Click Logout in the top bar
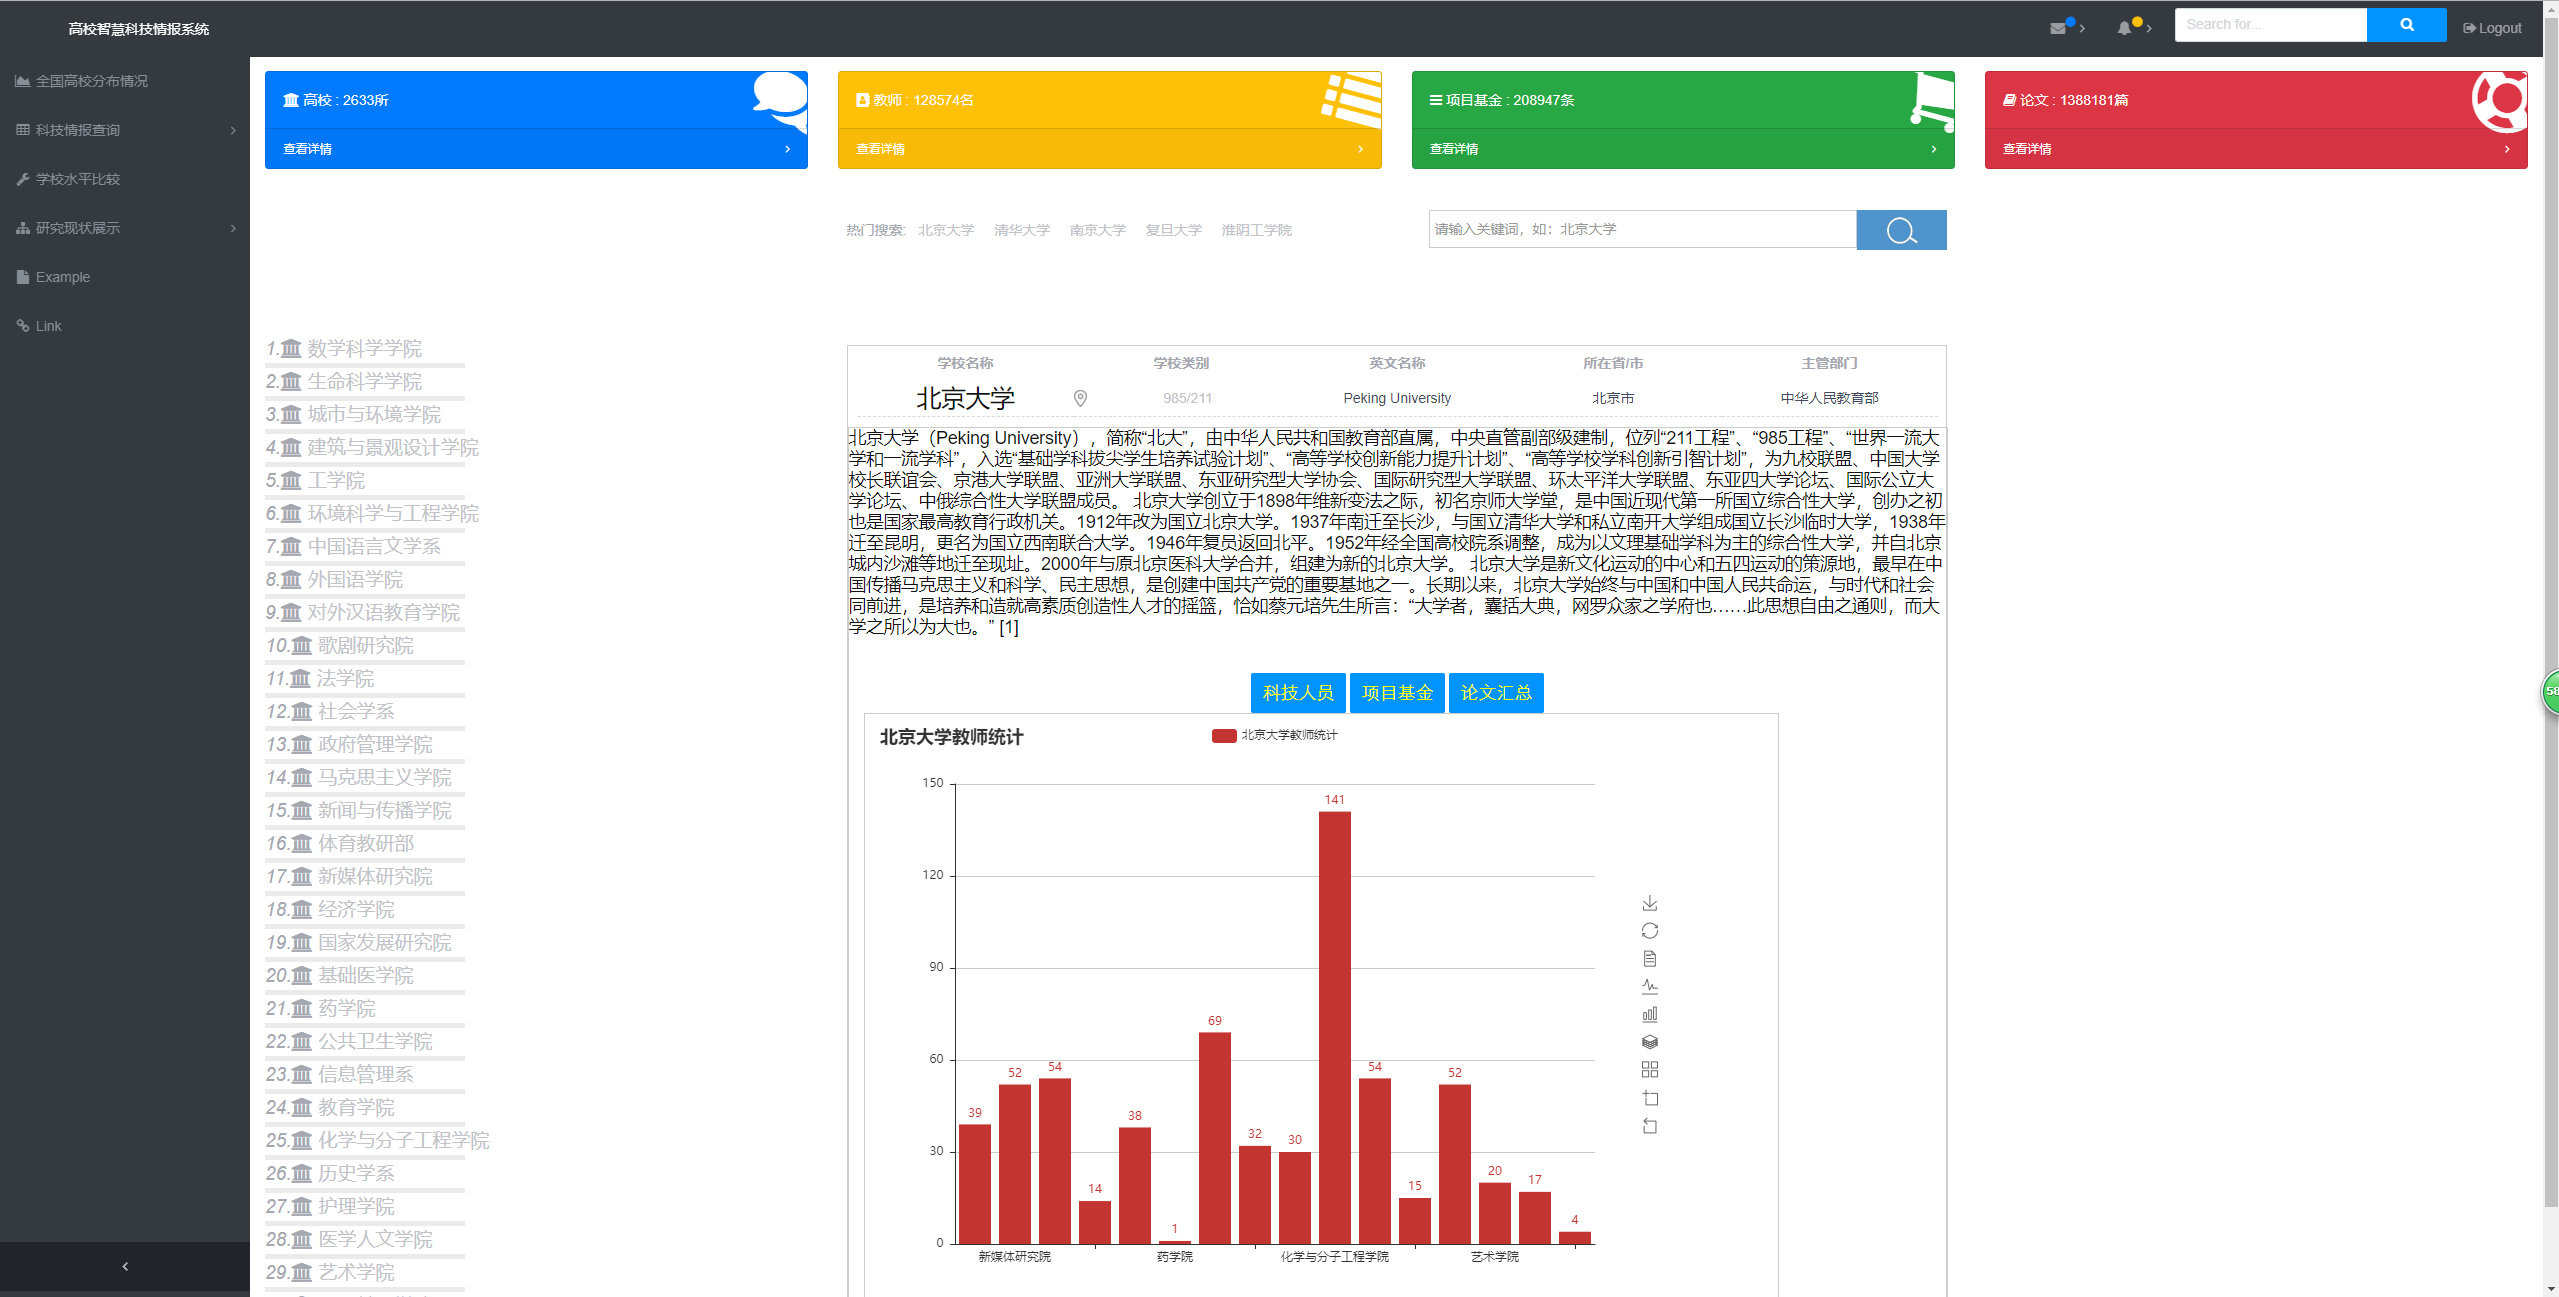The image size is (2559, 1297). click(2492, 28)
